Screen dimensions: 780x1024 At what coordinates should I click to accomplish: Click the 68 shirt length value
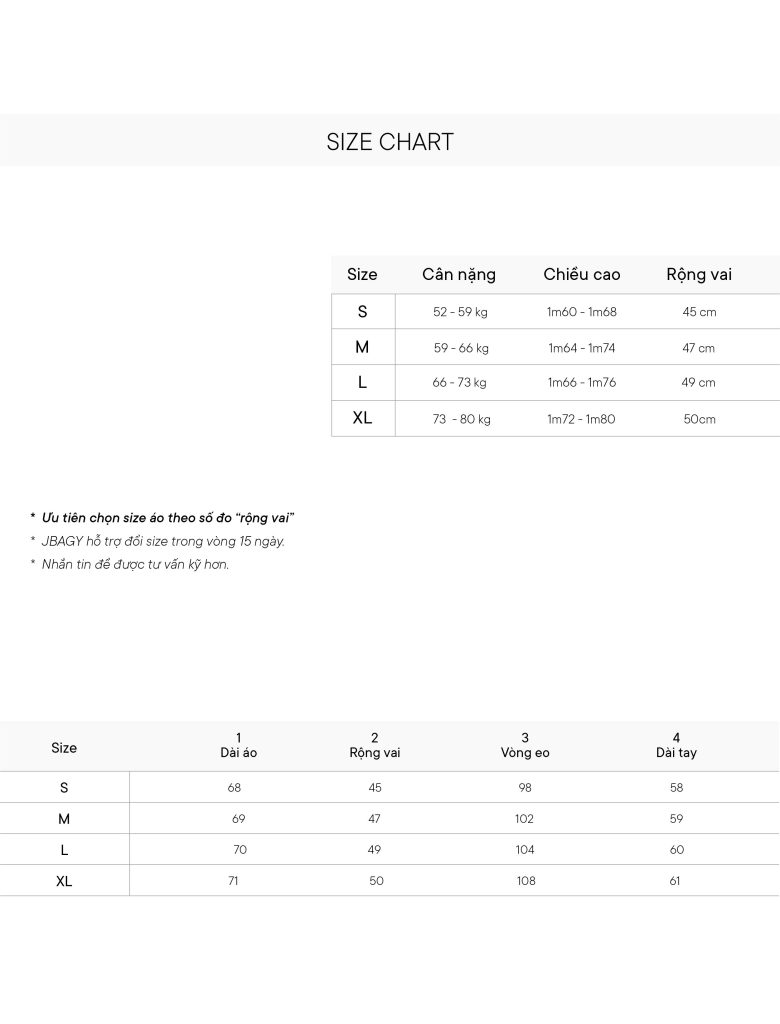[x=234, y=788]
